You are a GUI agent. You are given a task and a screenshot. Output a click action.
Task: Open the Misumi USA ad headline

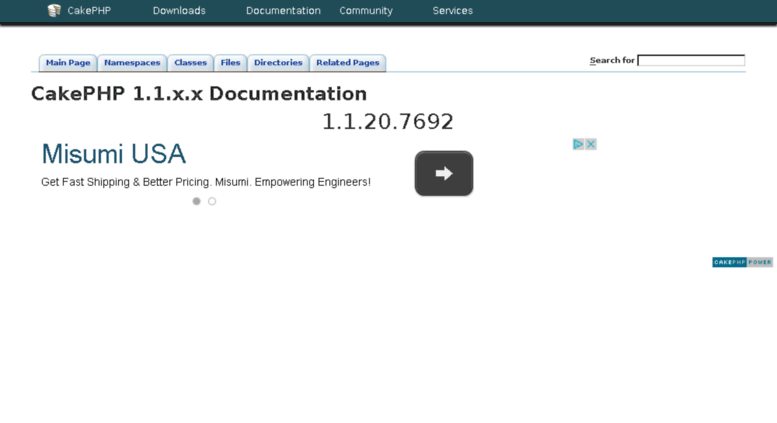click(113, 154)
